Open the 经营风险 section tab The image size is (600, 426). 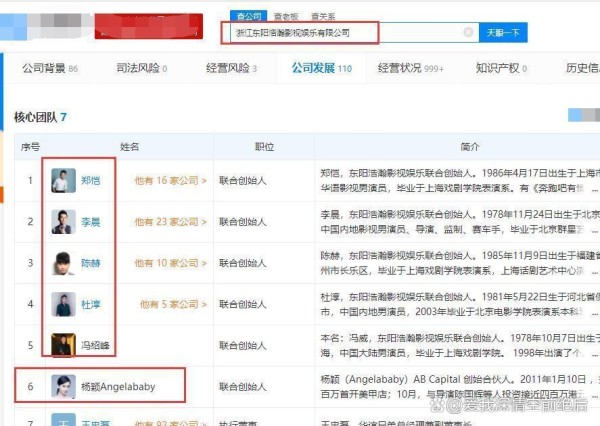click(x=231, y=69)
